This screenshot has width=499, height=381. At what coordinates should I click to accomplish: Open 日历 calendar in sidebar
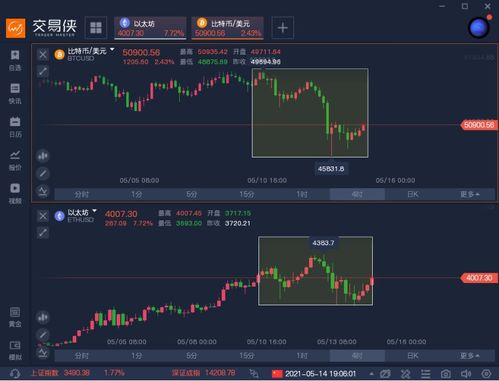[15, 127]
